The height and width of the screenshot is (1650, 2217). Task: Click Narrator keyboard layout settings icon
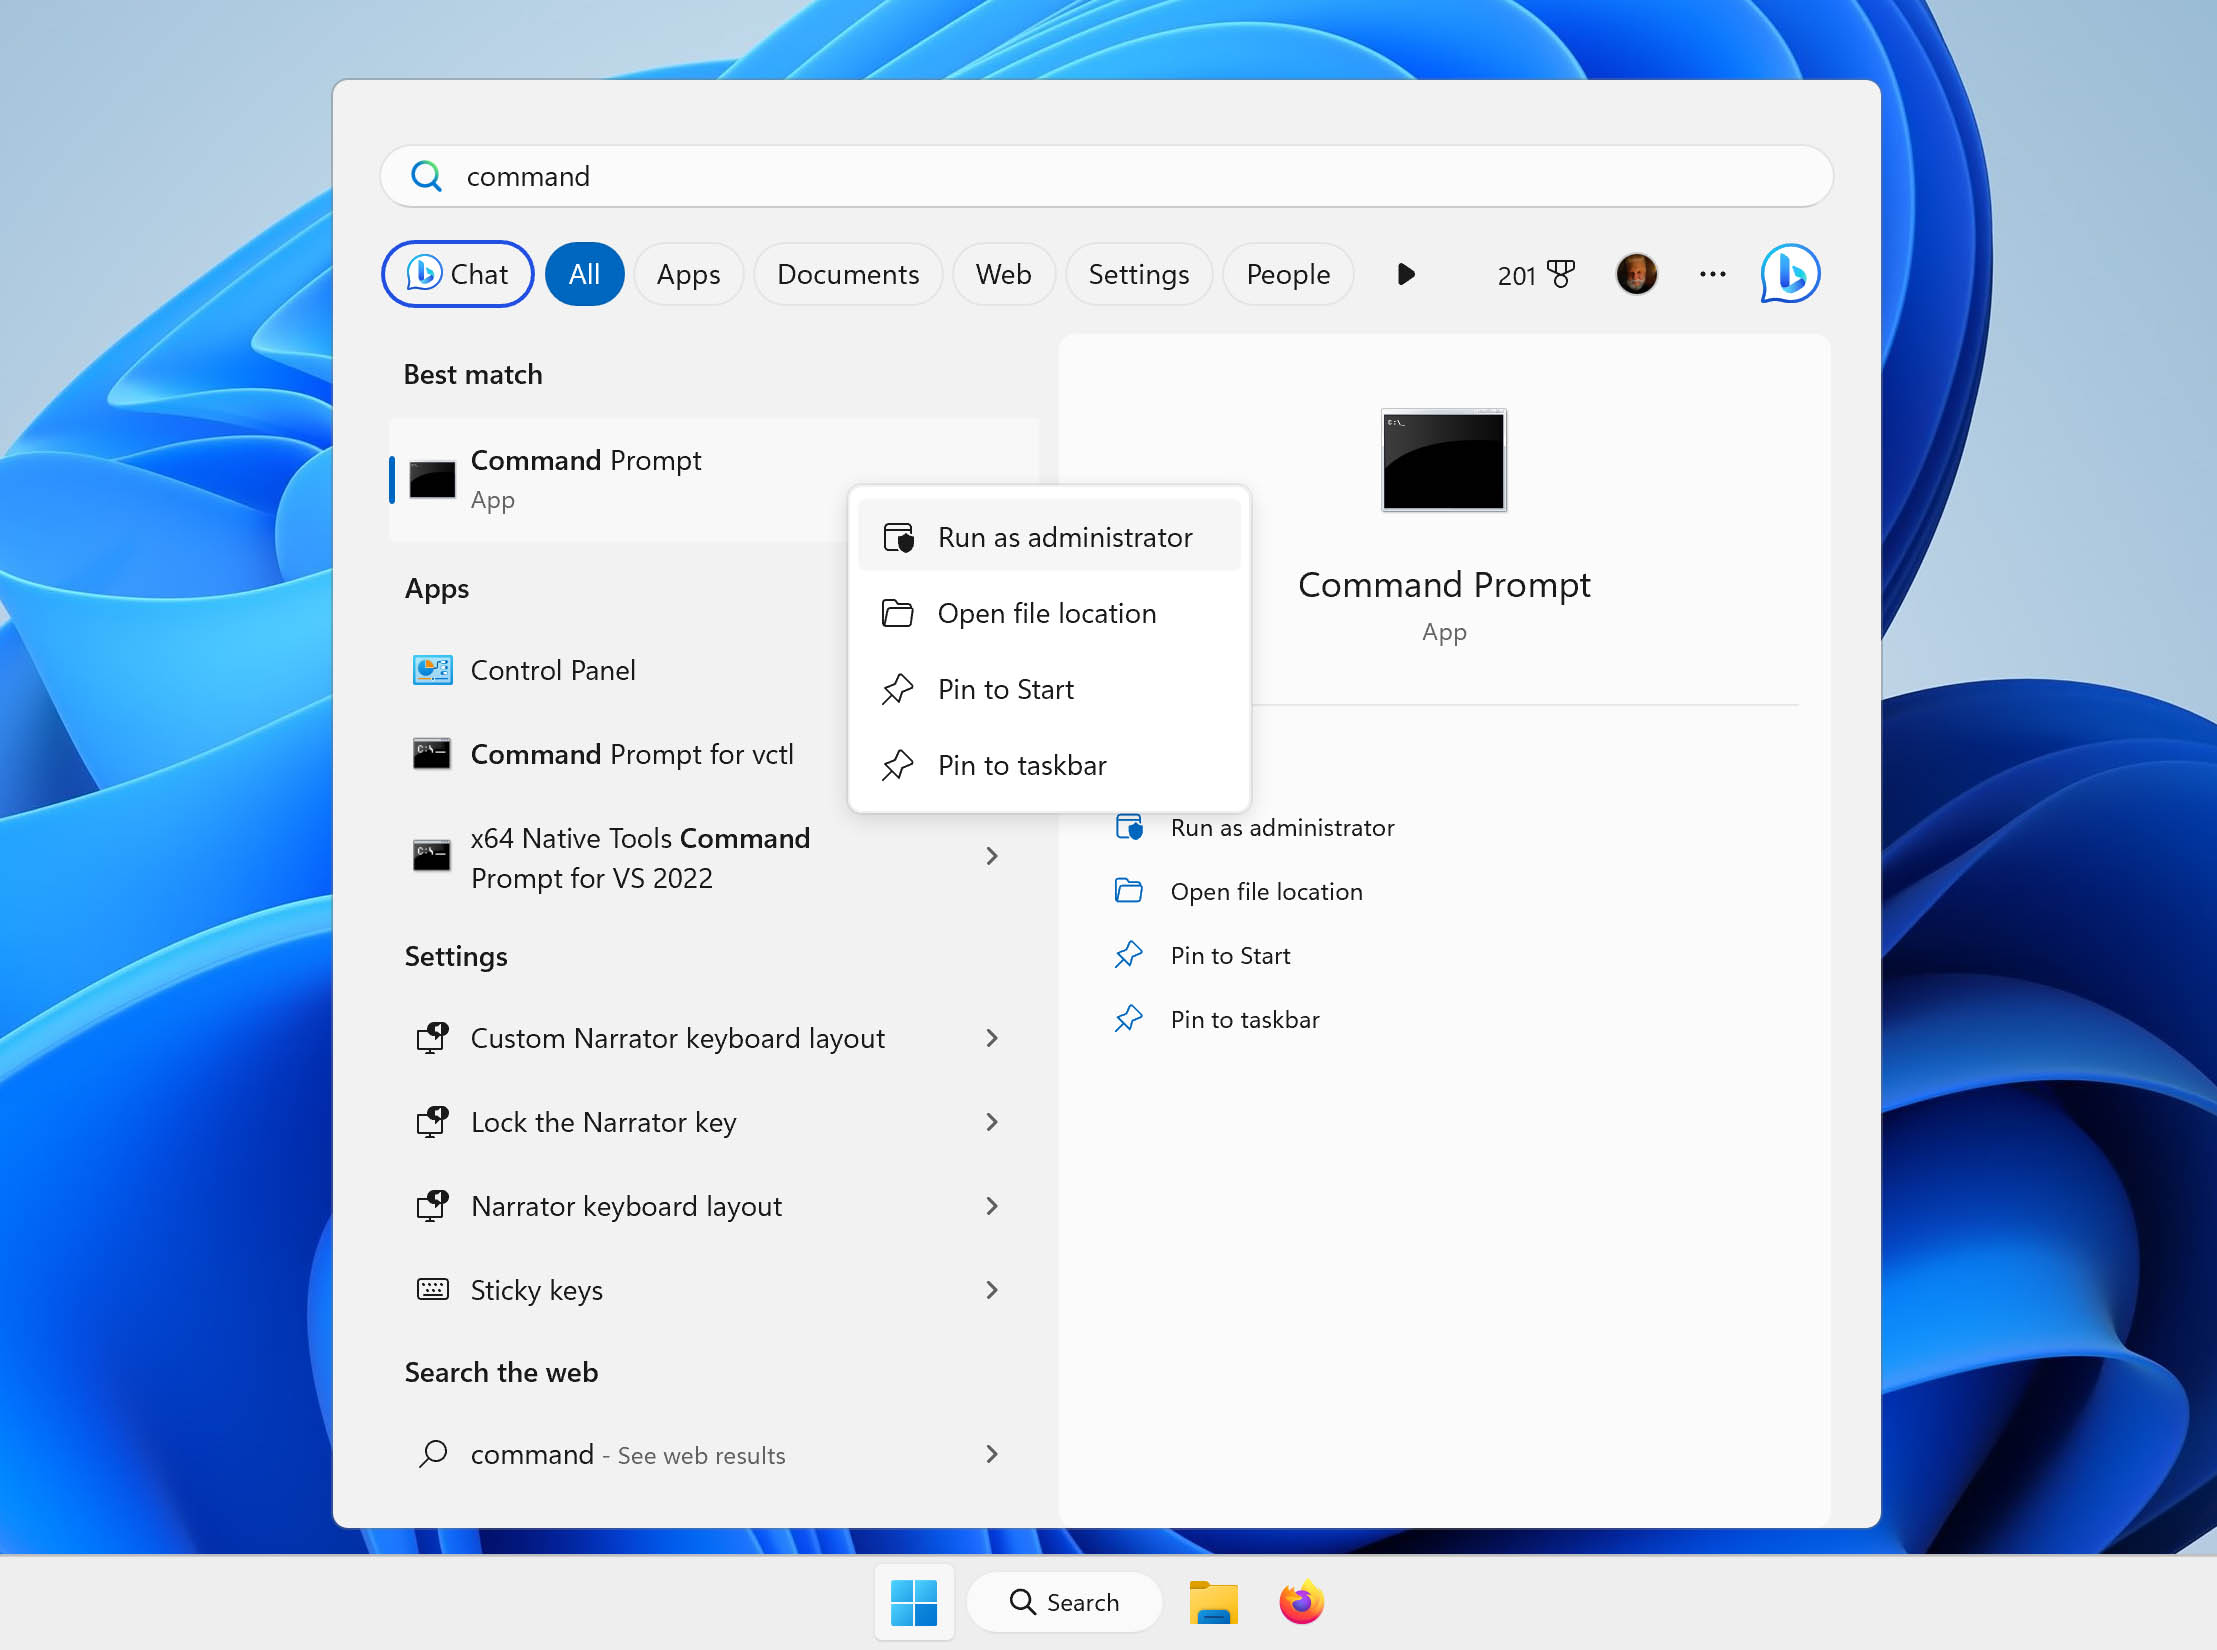432,1206
